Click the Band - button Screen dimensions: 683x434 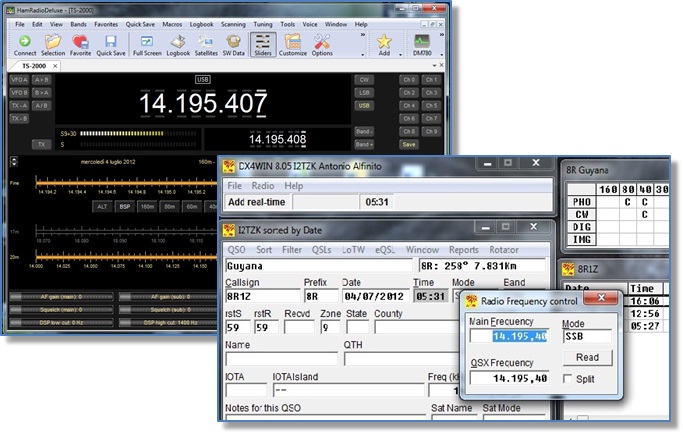[x=364, y=131]
